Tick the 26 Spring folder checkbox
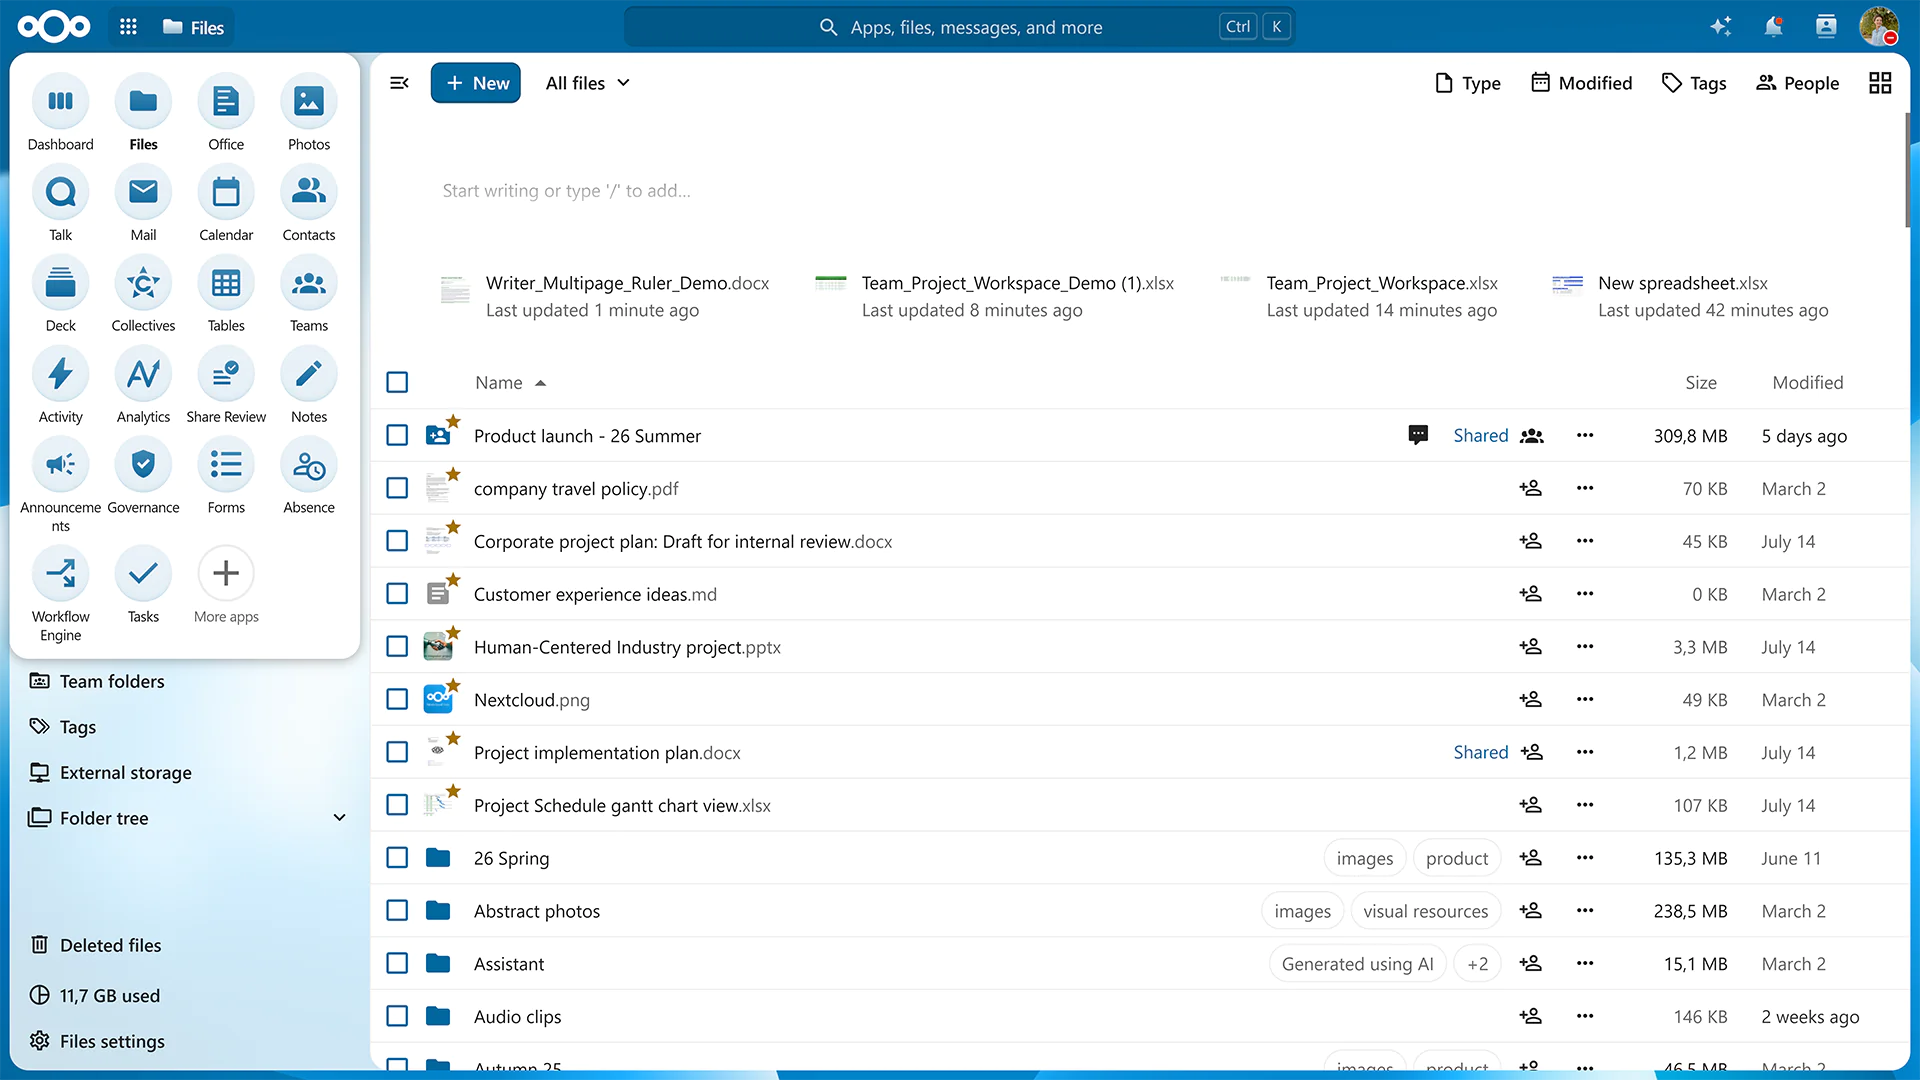Screen dimensions: 1920x1080 tap(397, 857)
